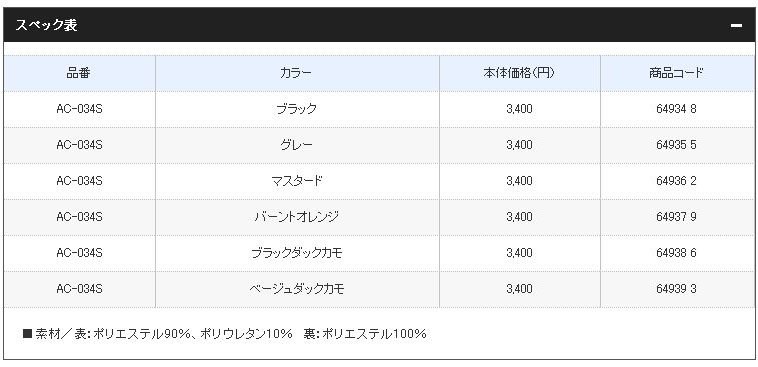The image size is (758, 367).
Task: Click product code 64935 5
Action: tap(676, 145)
